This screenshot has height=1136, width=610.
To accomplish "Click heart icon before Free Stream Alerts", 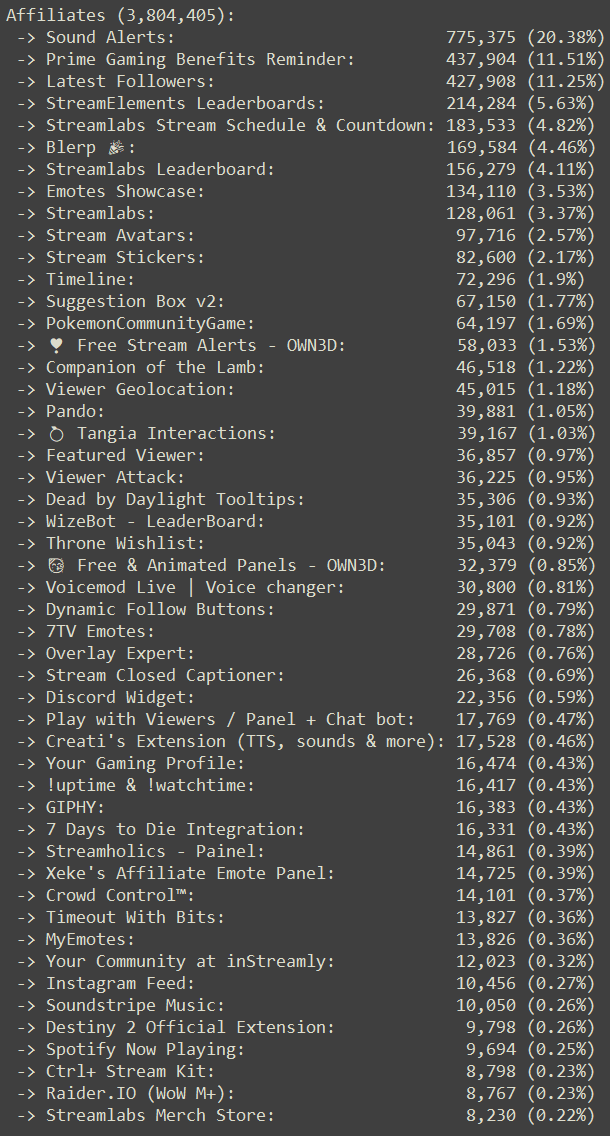I will click(56, 346).
